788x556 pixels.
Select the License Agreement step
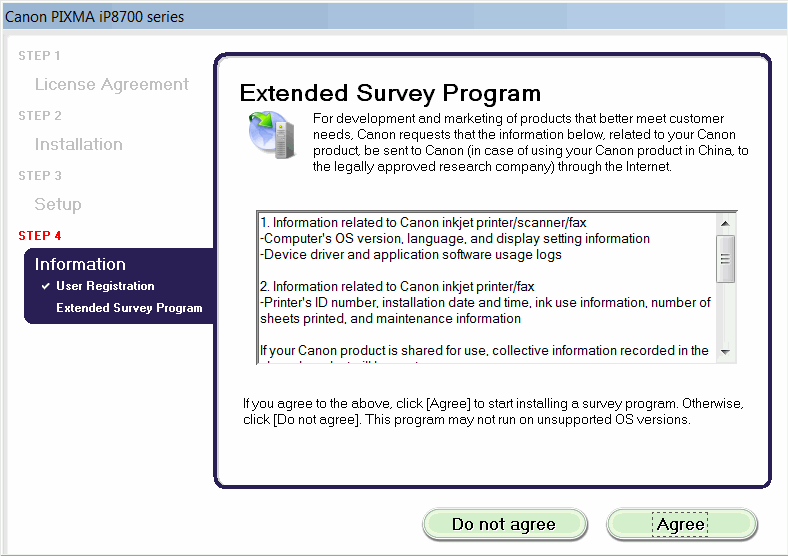pos(111,85)
